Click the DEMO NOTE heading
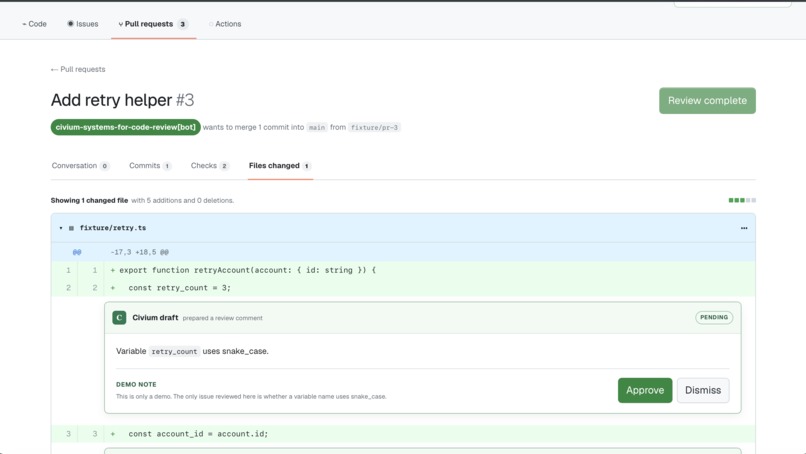This screenshot has height=454, width=806. click(x=136, y=385)
